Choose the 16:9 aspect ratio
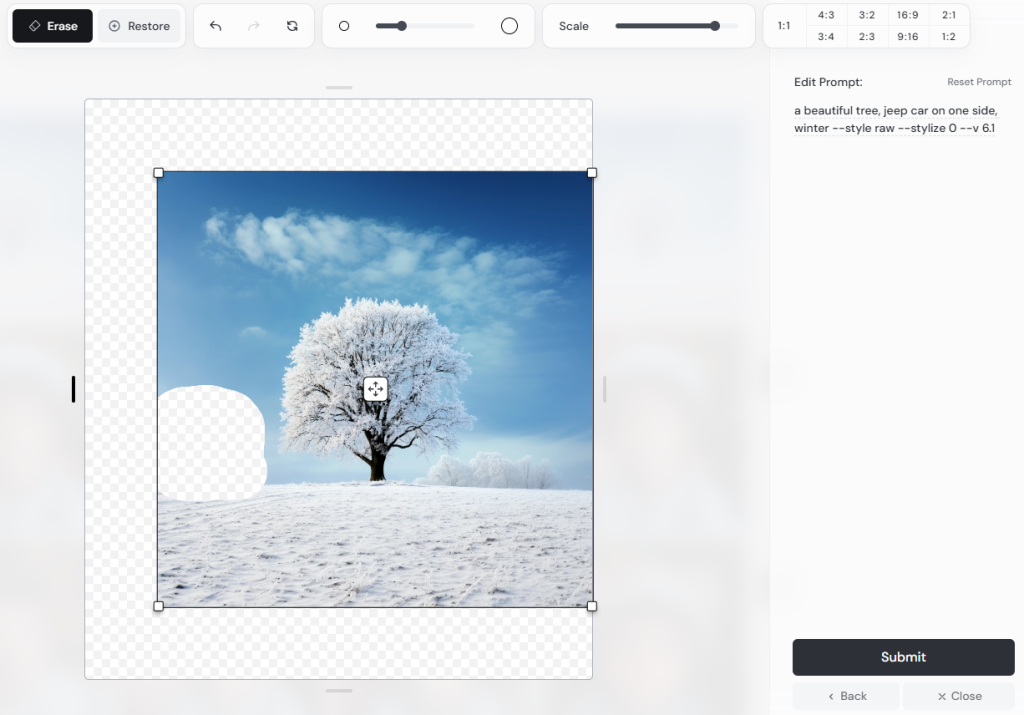 point(908,15)
